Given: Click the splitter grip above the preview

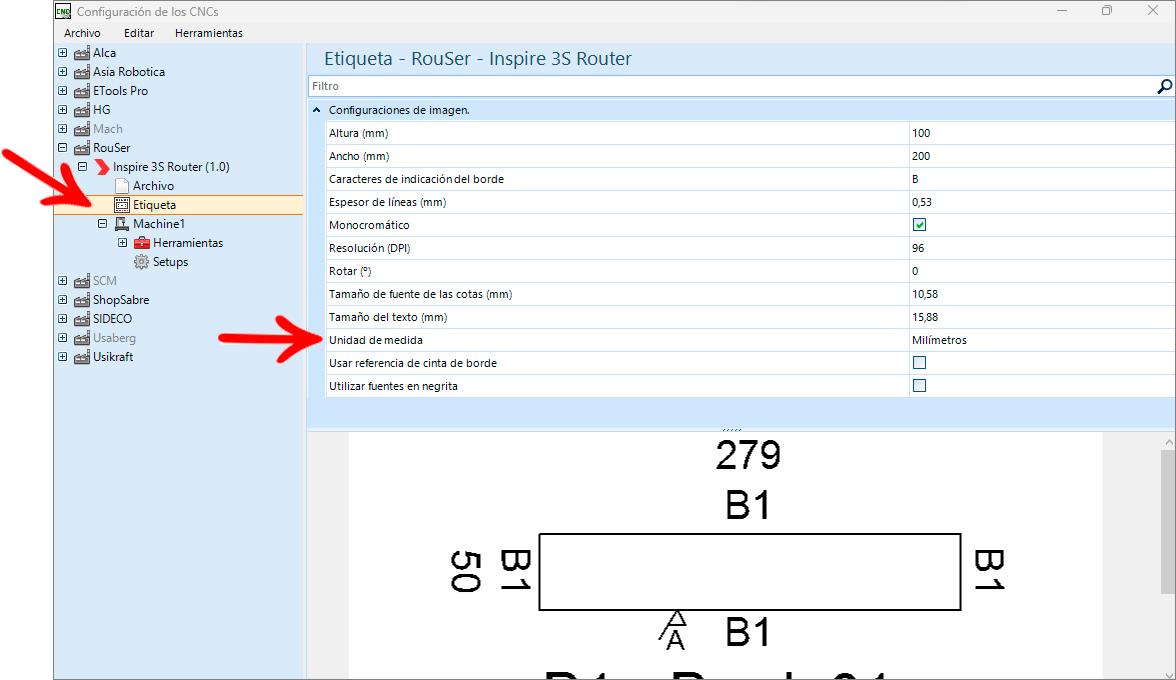Looking at the screenshot, I should [x=732, y=430].
